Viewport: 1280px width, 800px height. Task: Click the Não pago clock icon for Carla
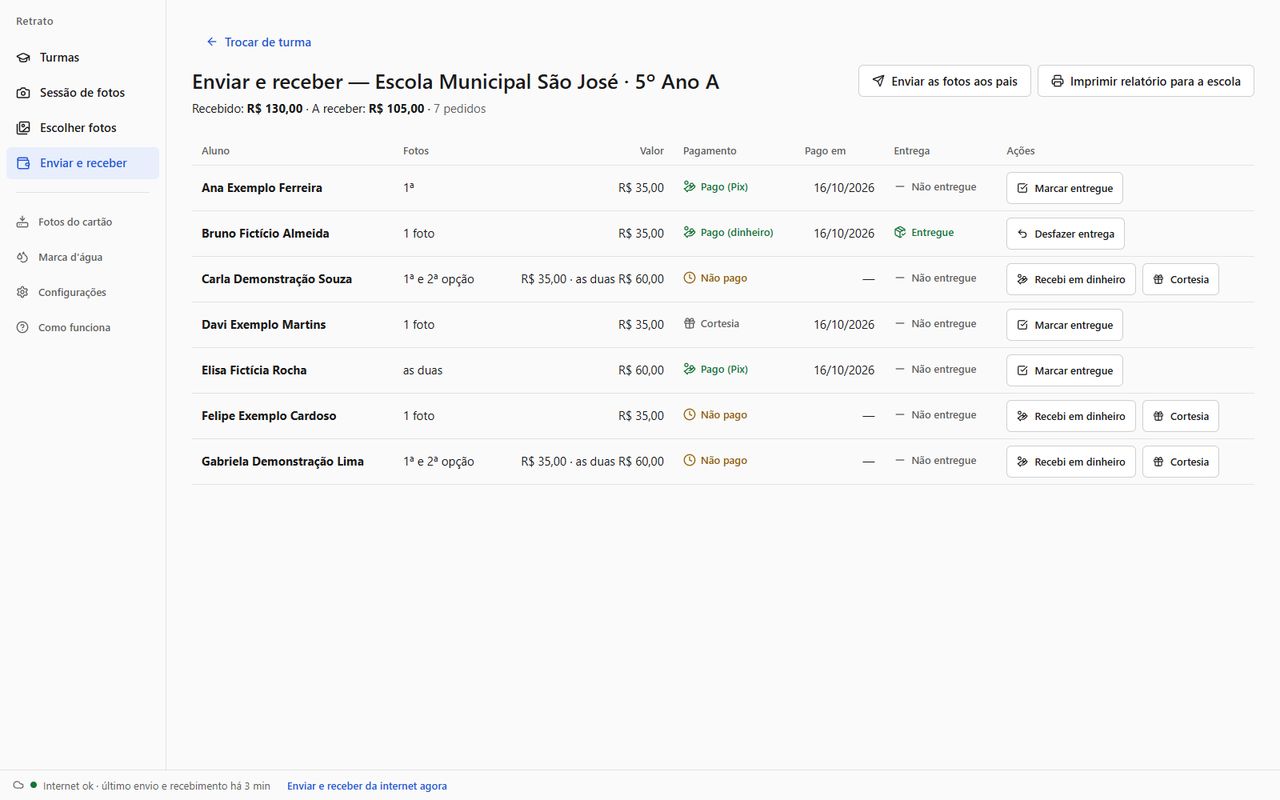(689, 278)
